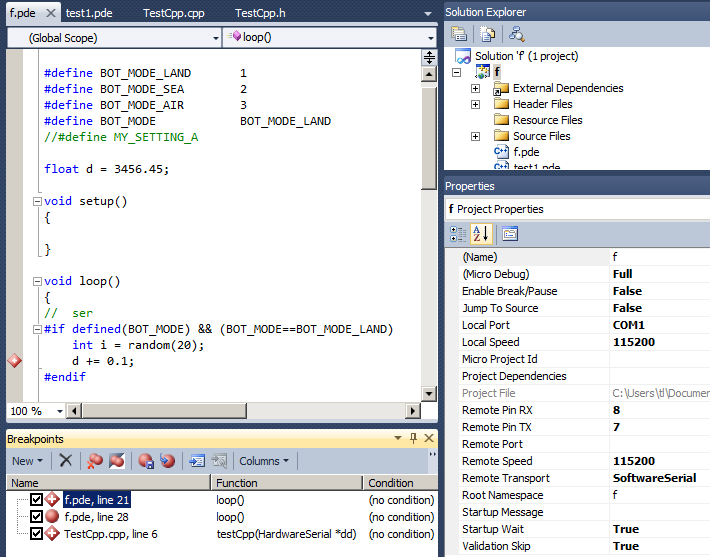
Task: Click Breakpoints toolbar overflow chevron
Action: (x=432, y=454)
